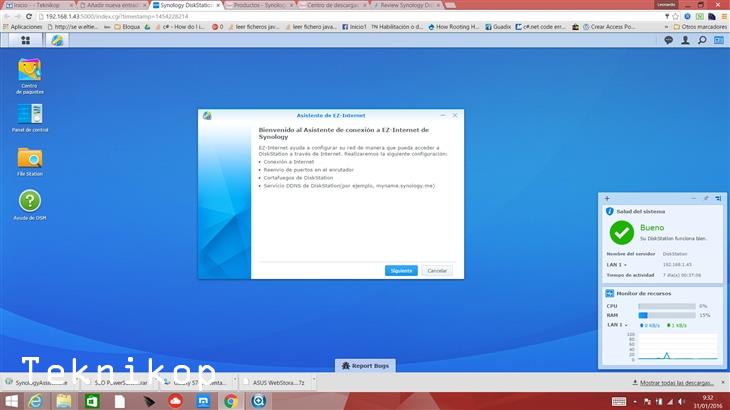Click the Windows Start button
This screenshot has width=730, height=410.
click(x=10, y=401)
